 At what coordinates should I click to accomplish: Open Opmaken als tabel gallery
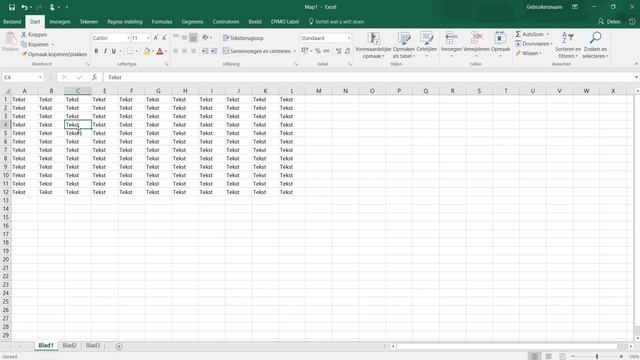click(x=404, y=45)
